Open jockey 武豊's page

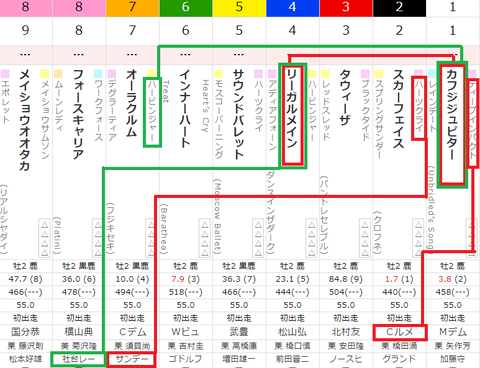point(239,332)
